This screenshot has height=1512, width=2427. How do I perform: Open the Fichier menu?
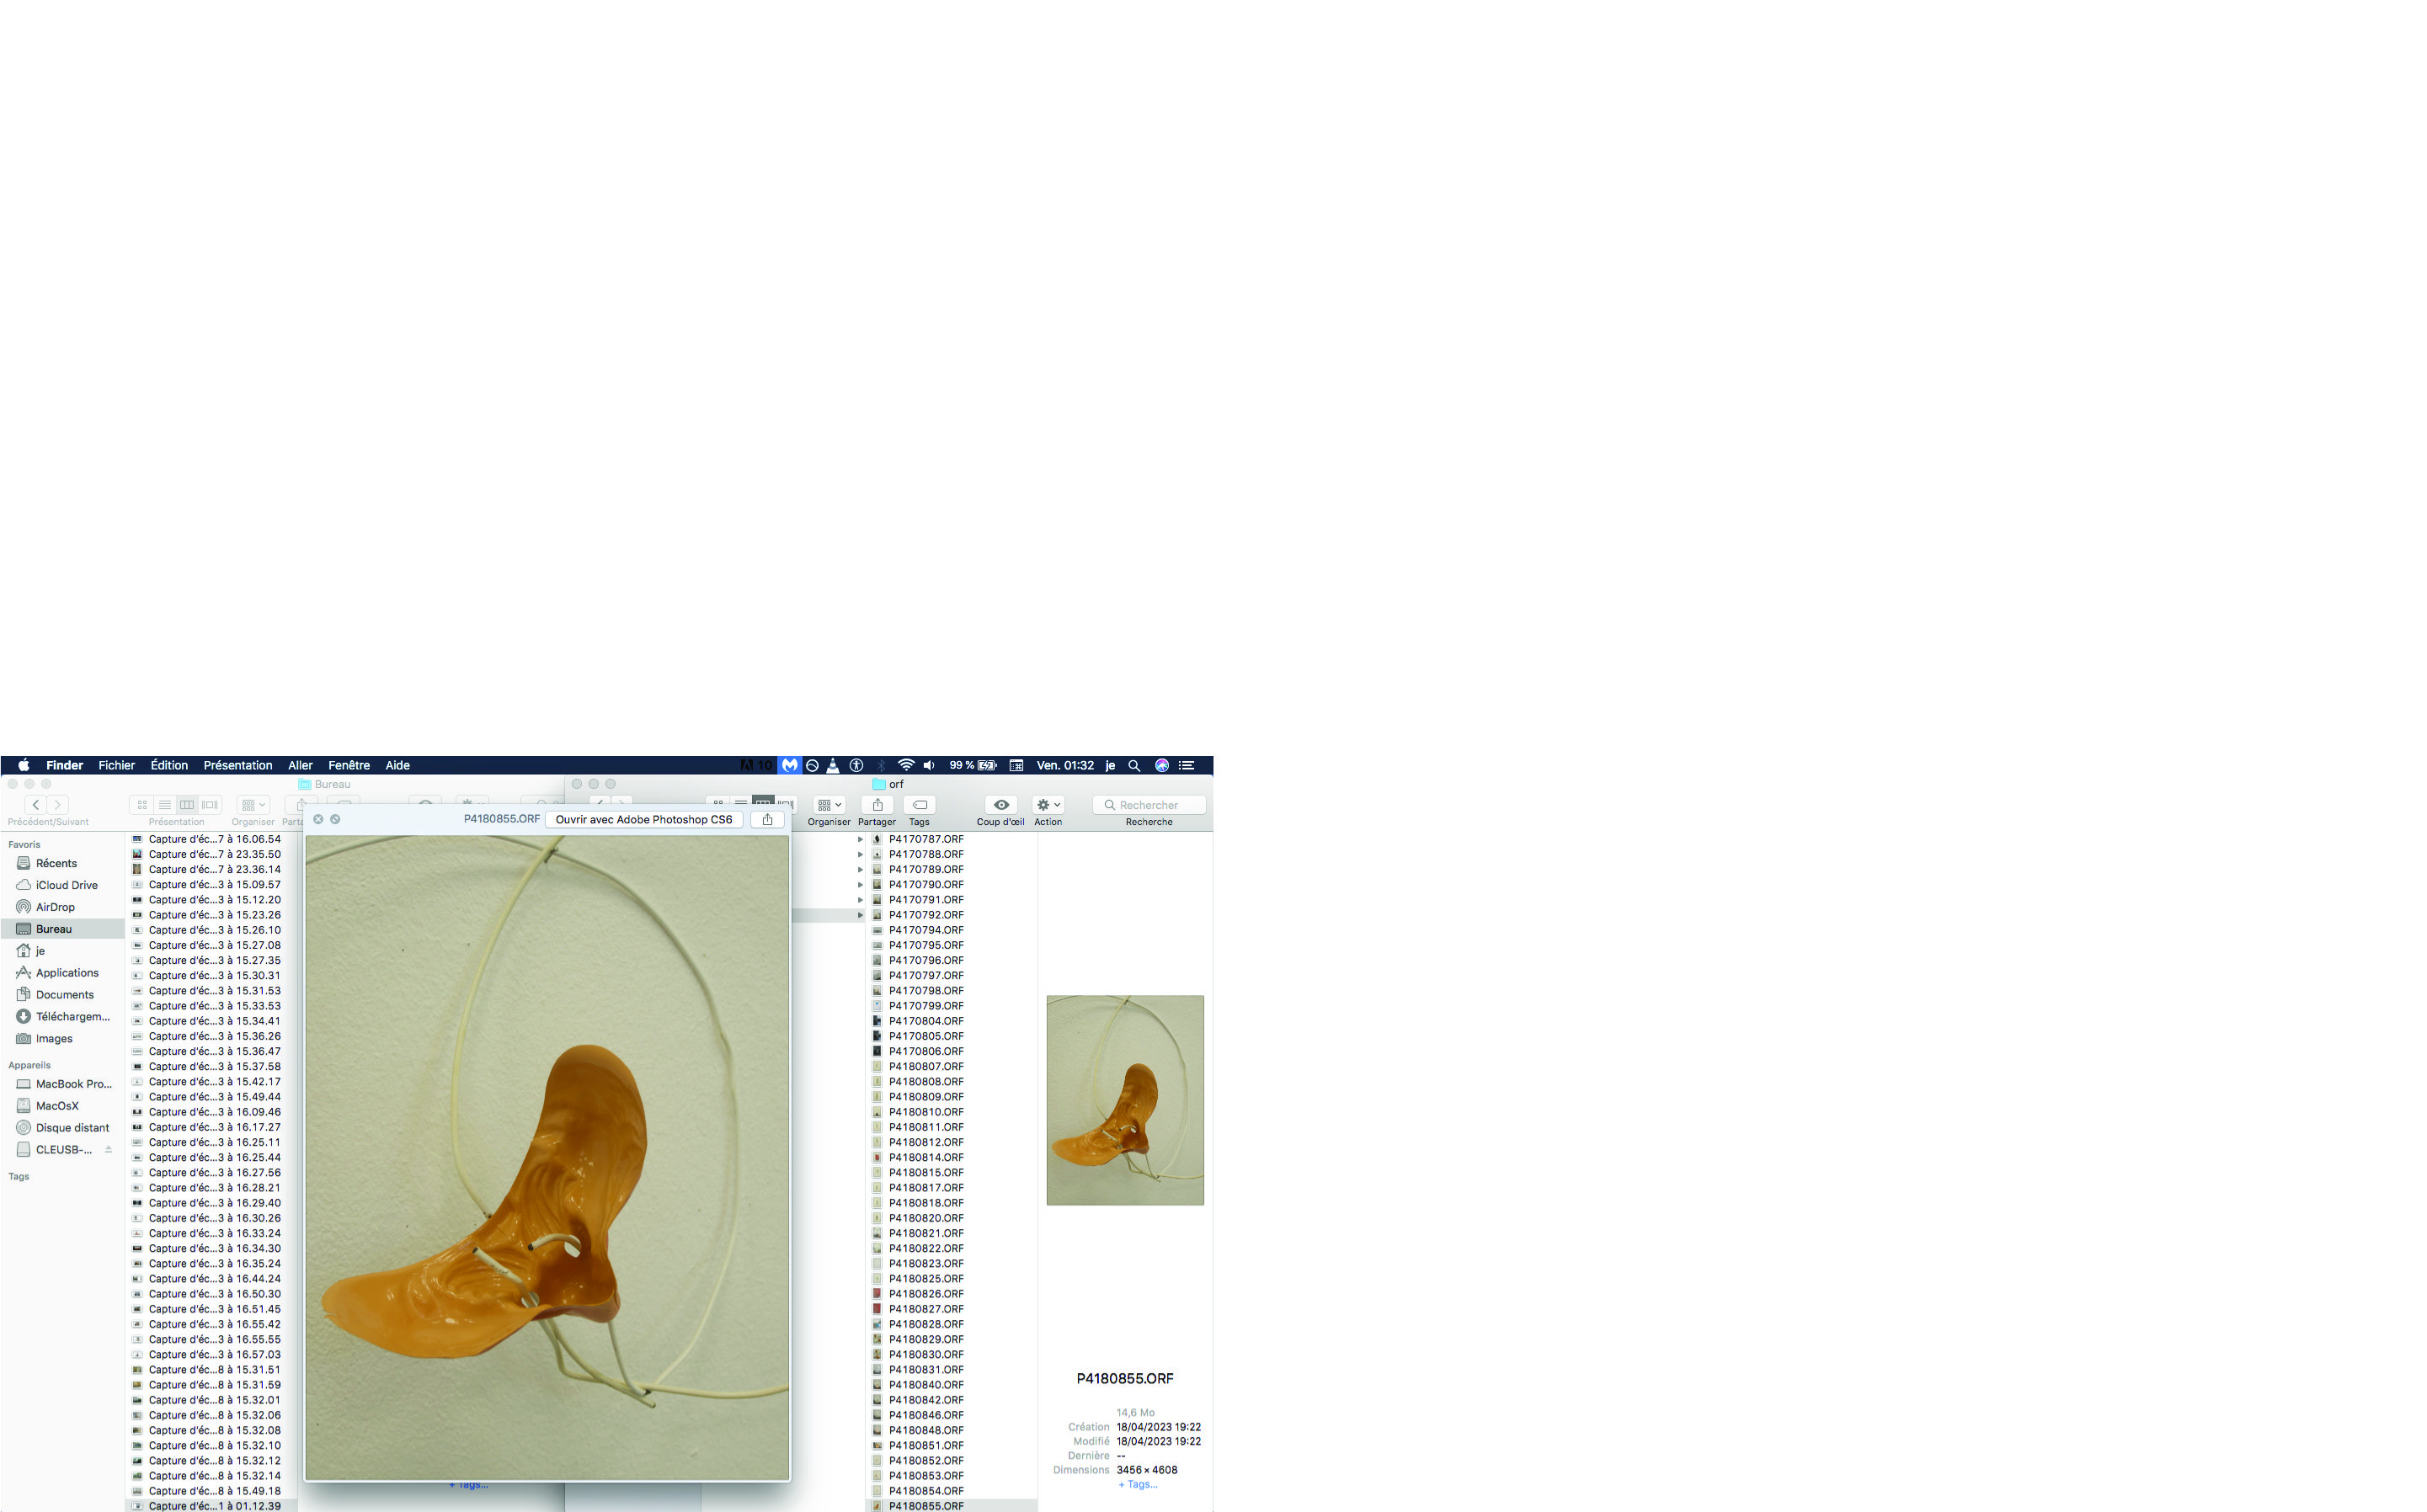click(x=116, y=765)
